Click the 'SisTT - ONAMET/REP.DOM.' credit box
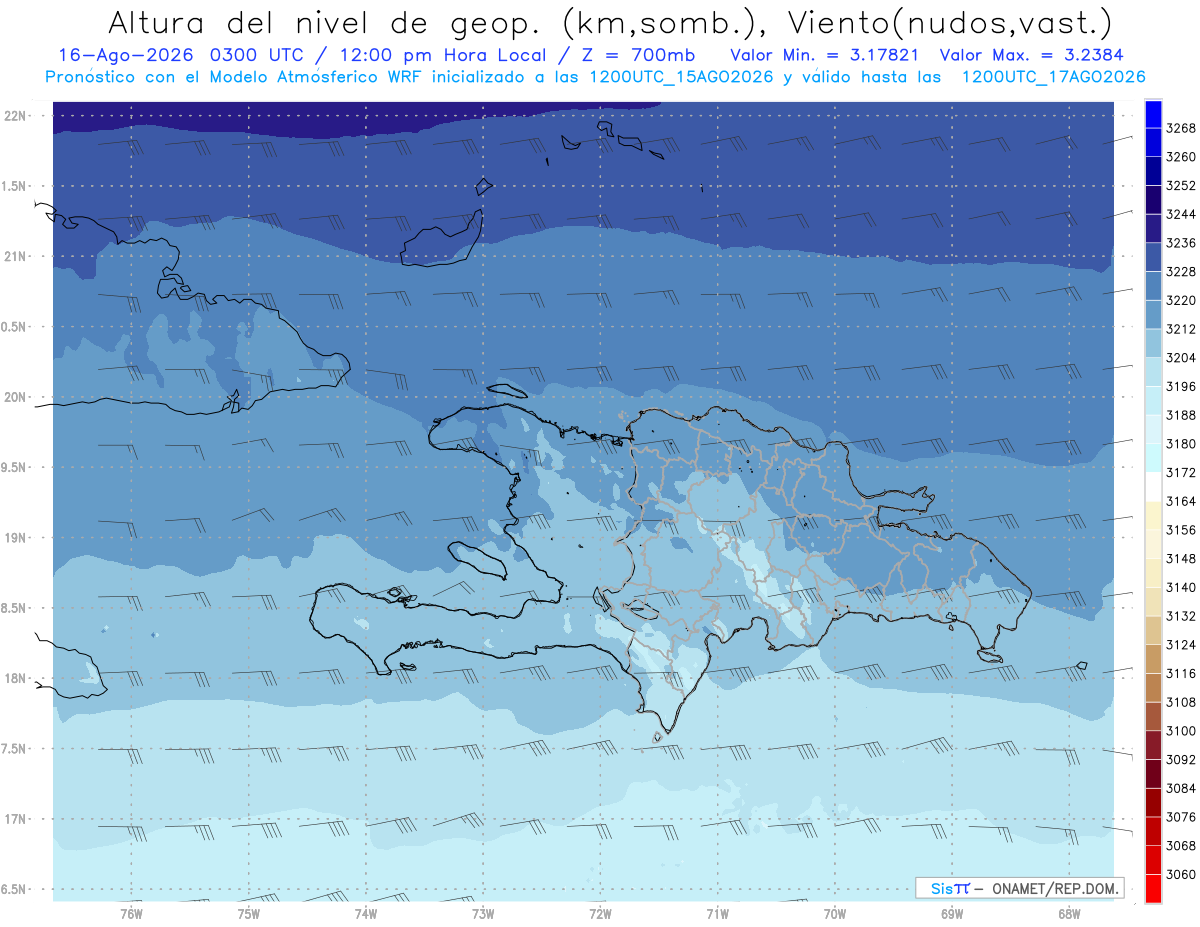 (x=1019, y=888)
